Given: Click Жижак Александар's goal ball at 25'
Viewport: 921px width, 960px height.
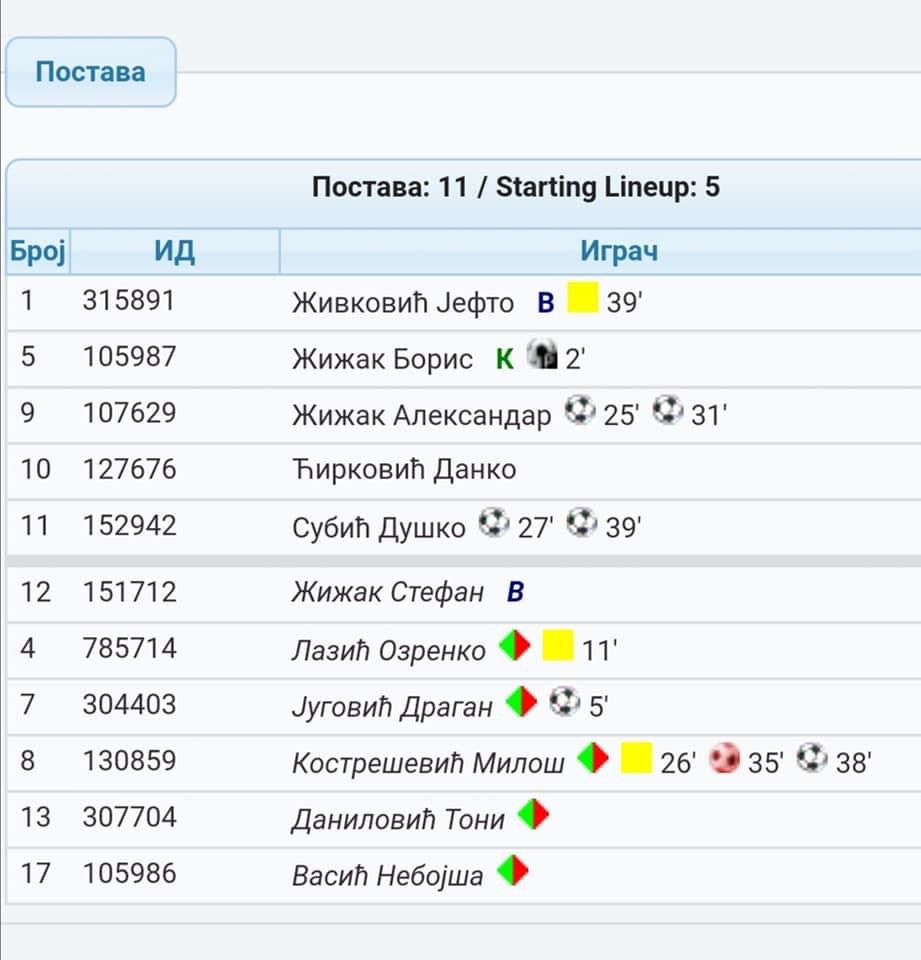Looking at the screenshot, I should click(579, 410).
